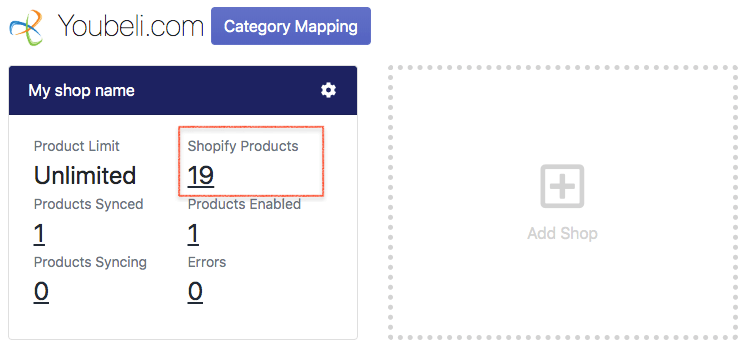The image size is (753, 360).
Task: Click the Products Enabled label
Action: (244, 204)
